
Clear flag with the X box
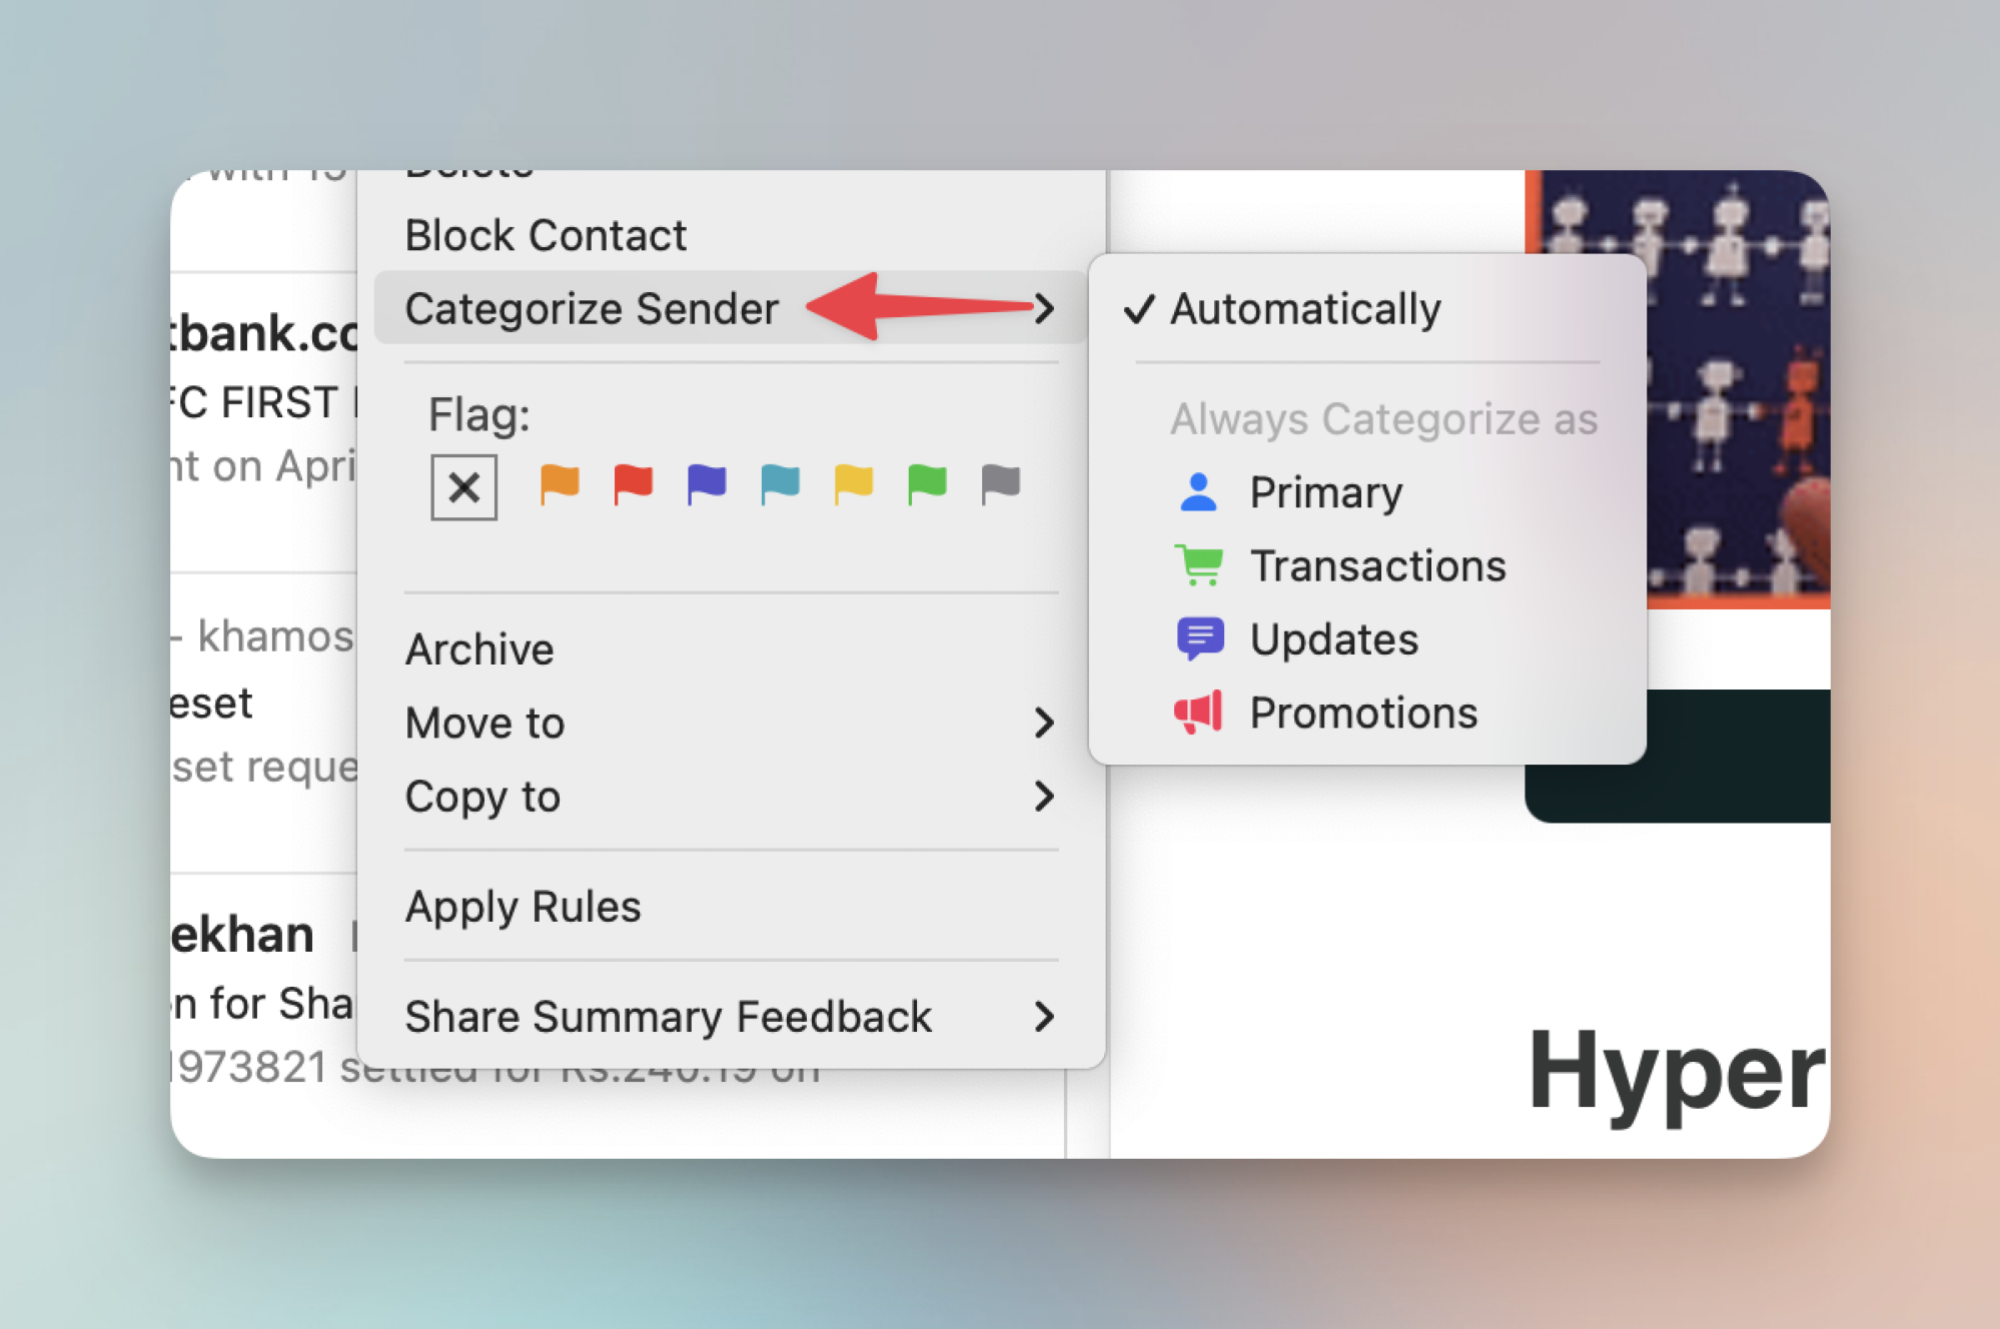(x=464, y=488)
